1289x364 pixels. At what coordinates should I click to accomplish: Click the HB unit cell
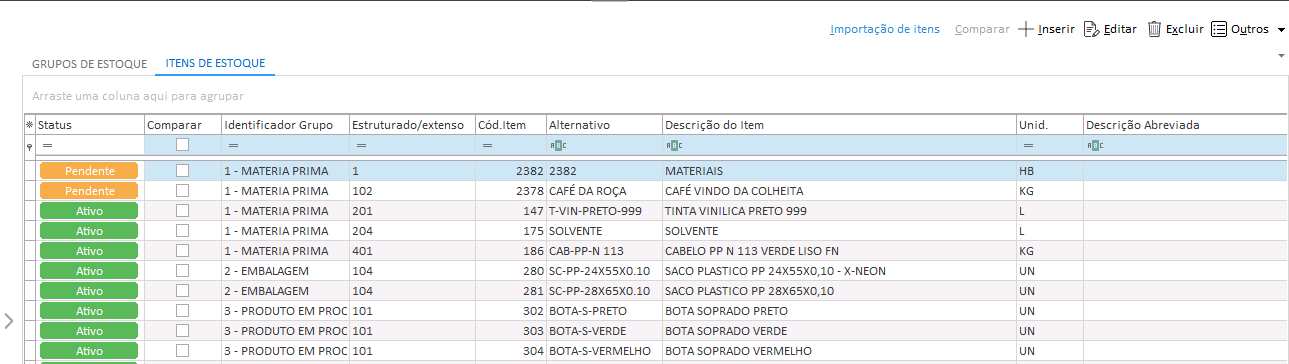point(1050,171)
